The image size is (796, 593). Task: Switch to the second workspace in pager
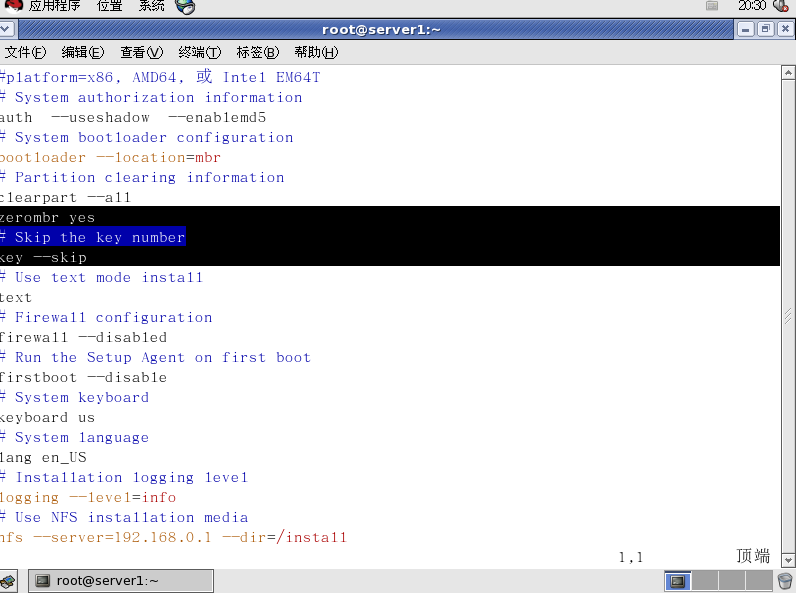705,581
